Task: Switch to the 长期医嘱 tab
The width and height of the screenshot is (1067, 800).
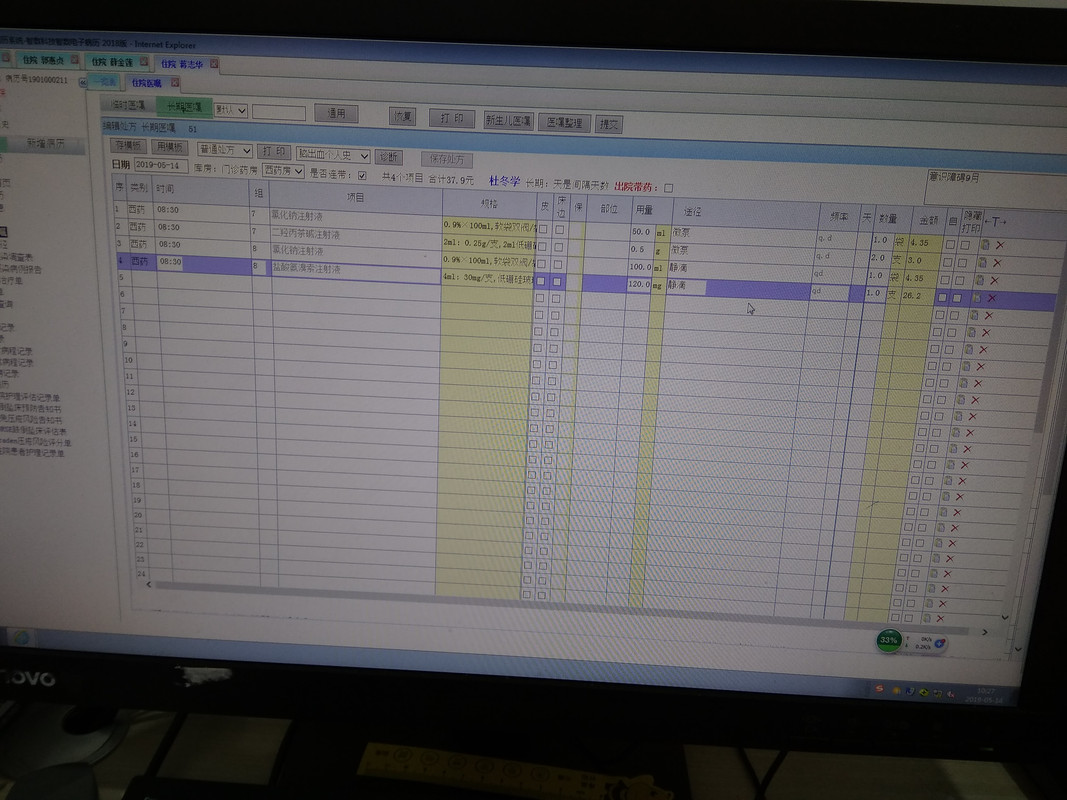Action: (184, 107)
